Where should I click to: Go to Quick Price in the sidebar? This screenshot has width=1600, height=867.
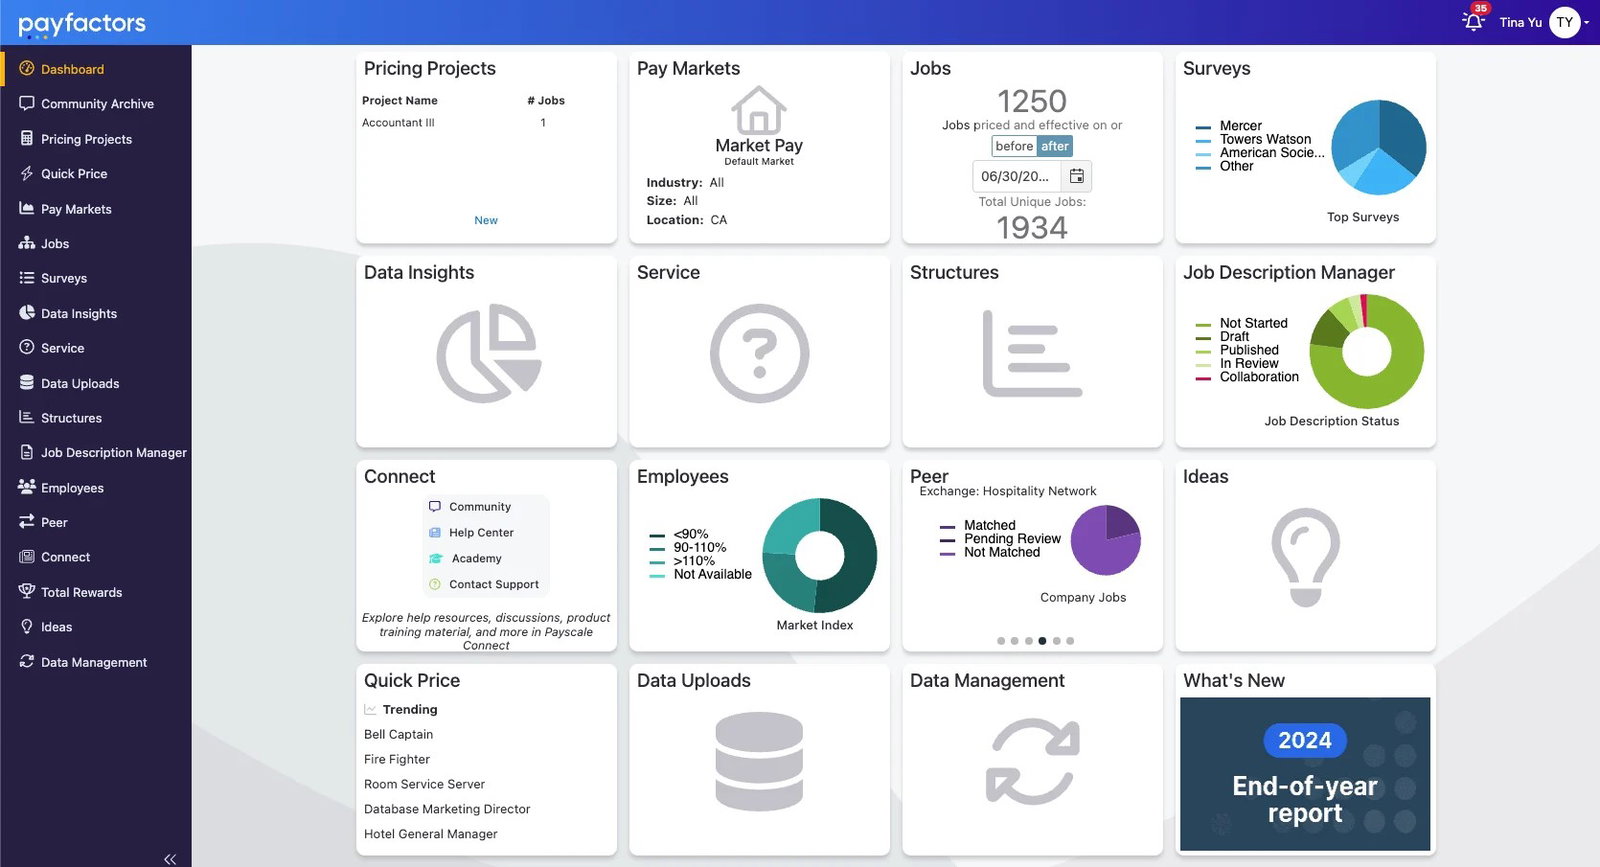click(96, 174)
